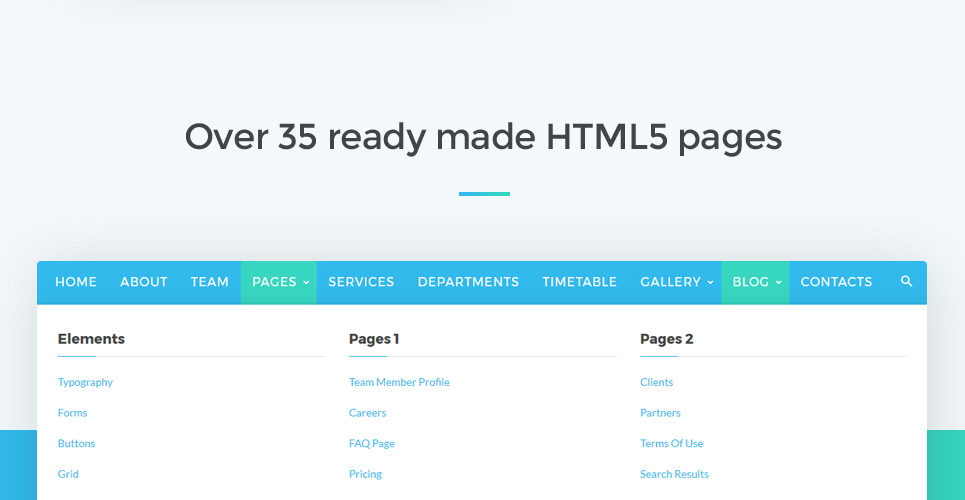Viewport: 965px width, 500px height.
Task: Click the Grid link
Action: [x=68, y=474]
